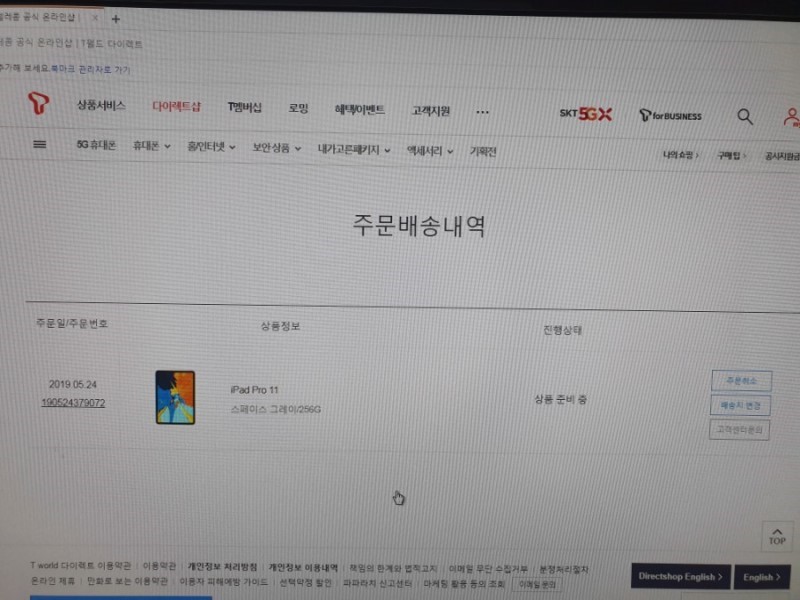
Task: Open T멤버십 menu
Action: click(x=244, y=107)
